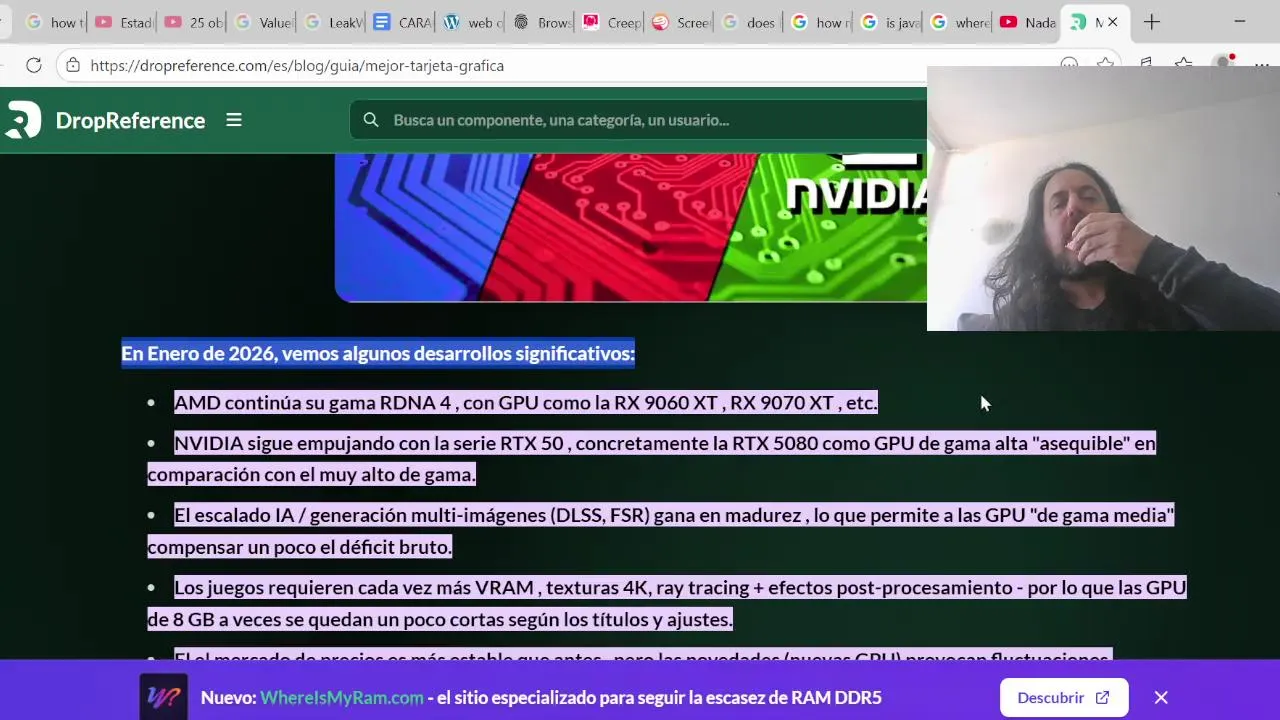Click the Descubrir button
The width and height of the screenshot is (1280, 720).
coord(1064,698)
